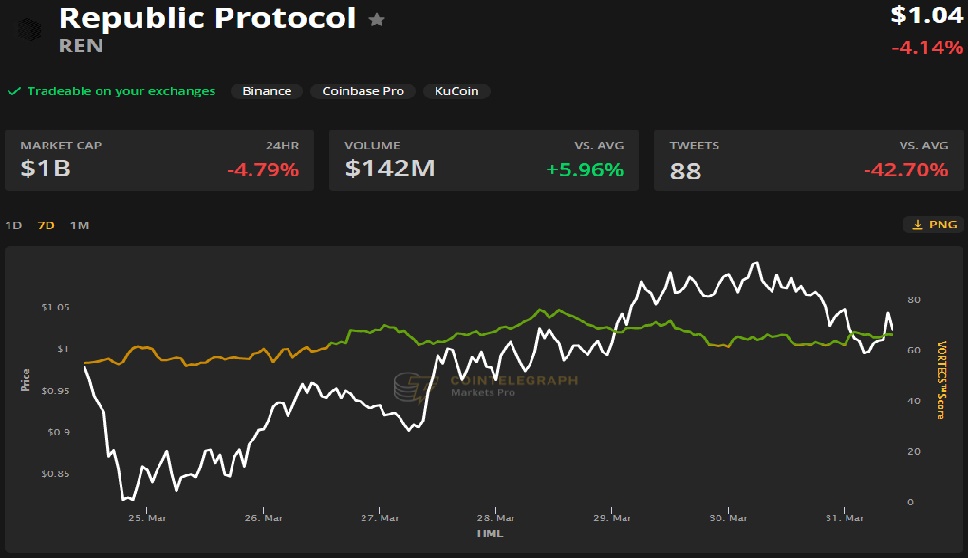Click the 27. Mar date on time axis
Screen dimensions: 968x558
coord(380,518)
